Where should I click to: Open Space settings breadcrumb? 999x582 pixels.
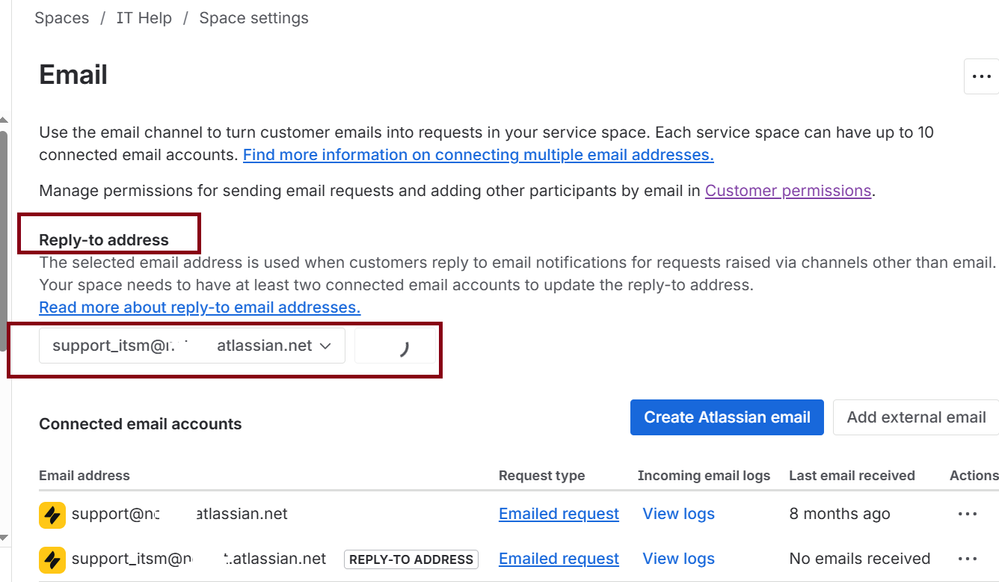coord(254,18)
